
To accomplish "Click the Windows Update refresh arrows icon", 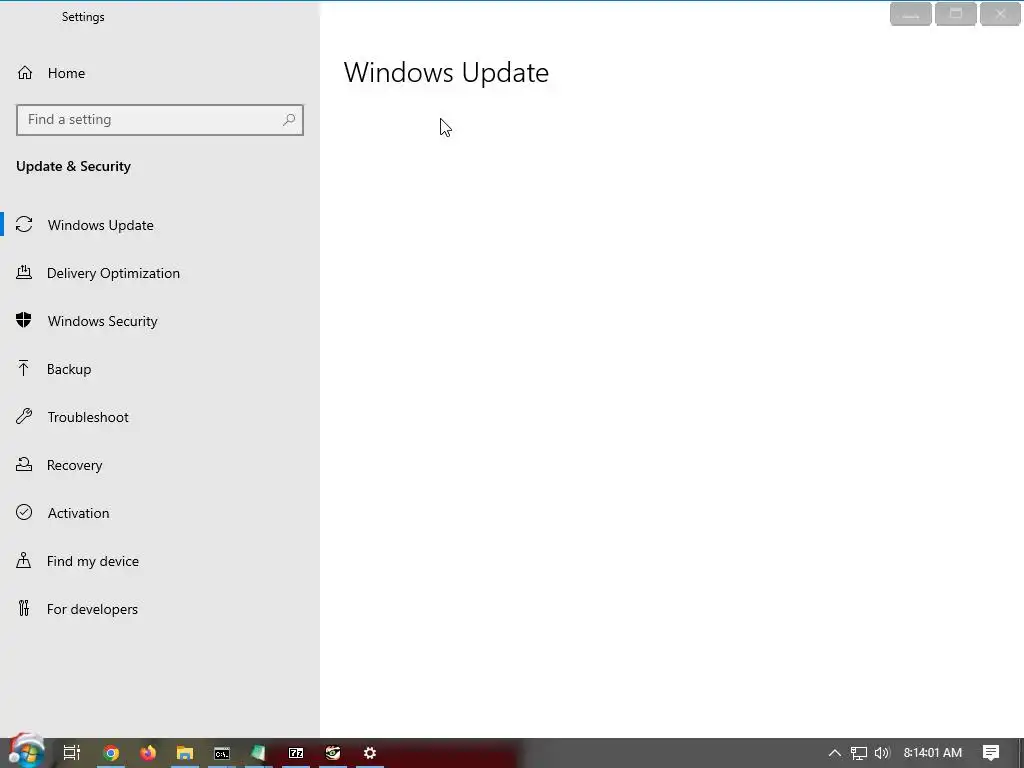I will 24,225.
